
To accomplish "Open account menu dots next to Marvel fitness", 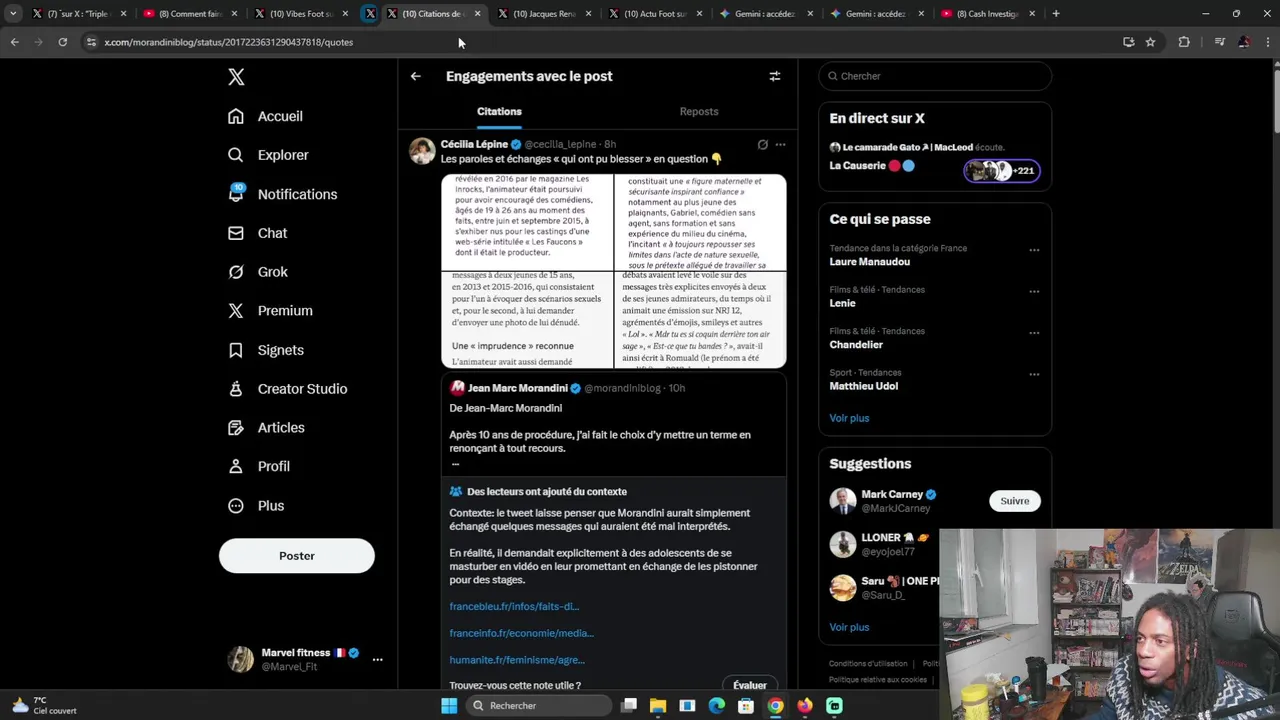I will 377,660.
